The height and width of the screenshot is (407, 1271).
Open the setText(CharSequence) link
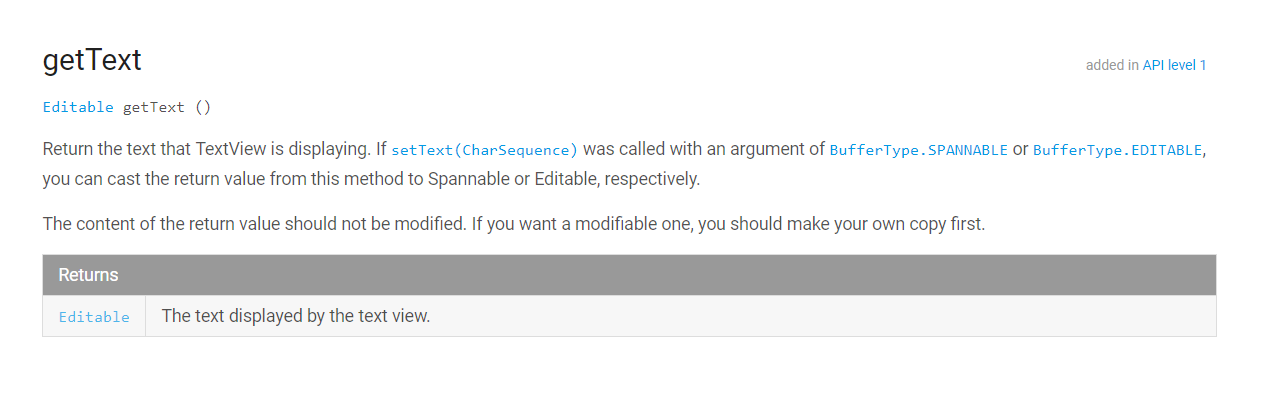pyautogui.click(x=484, y=150)
